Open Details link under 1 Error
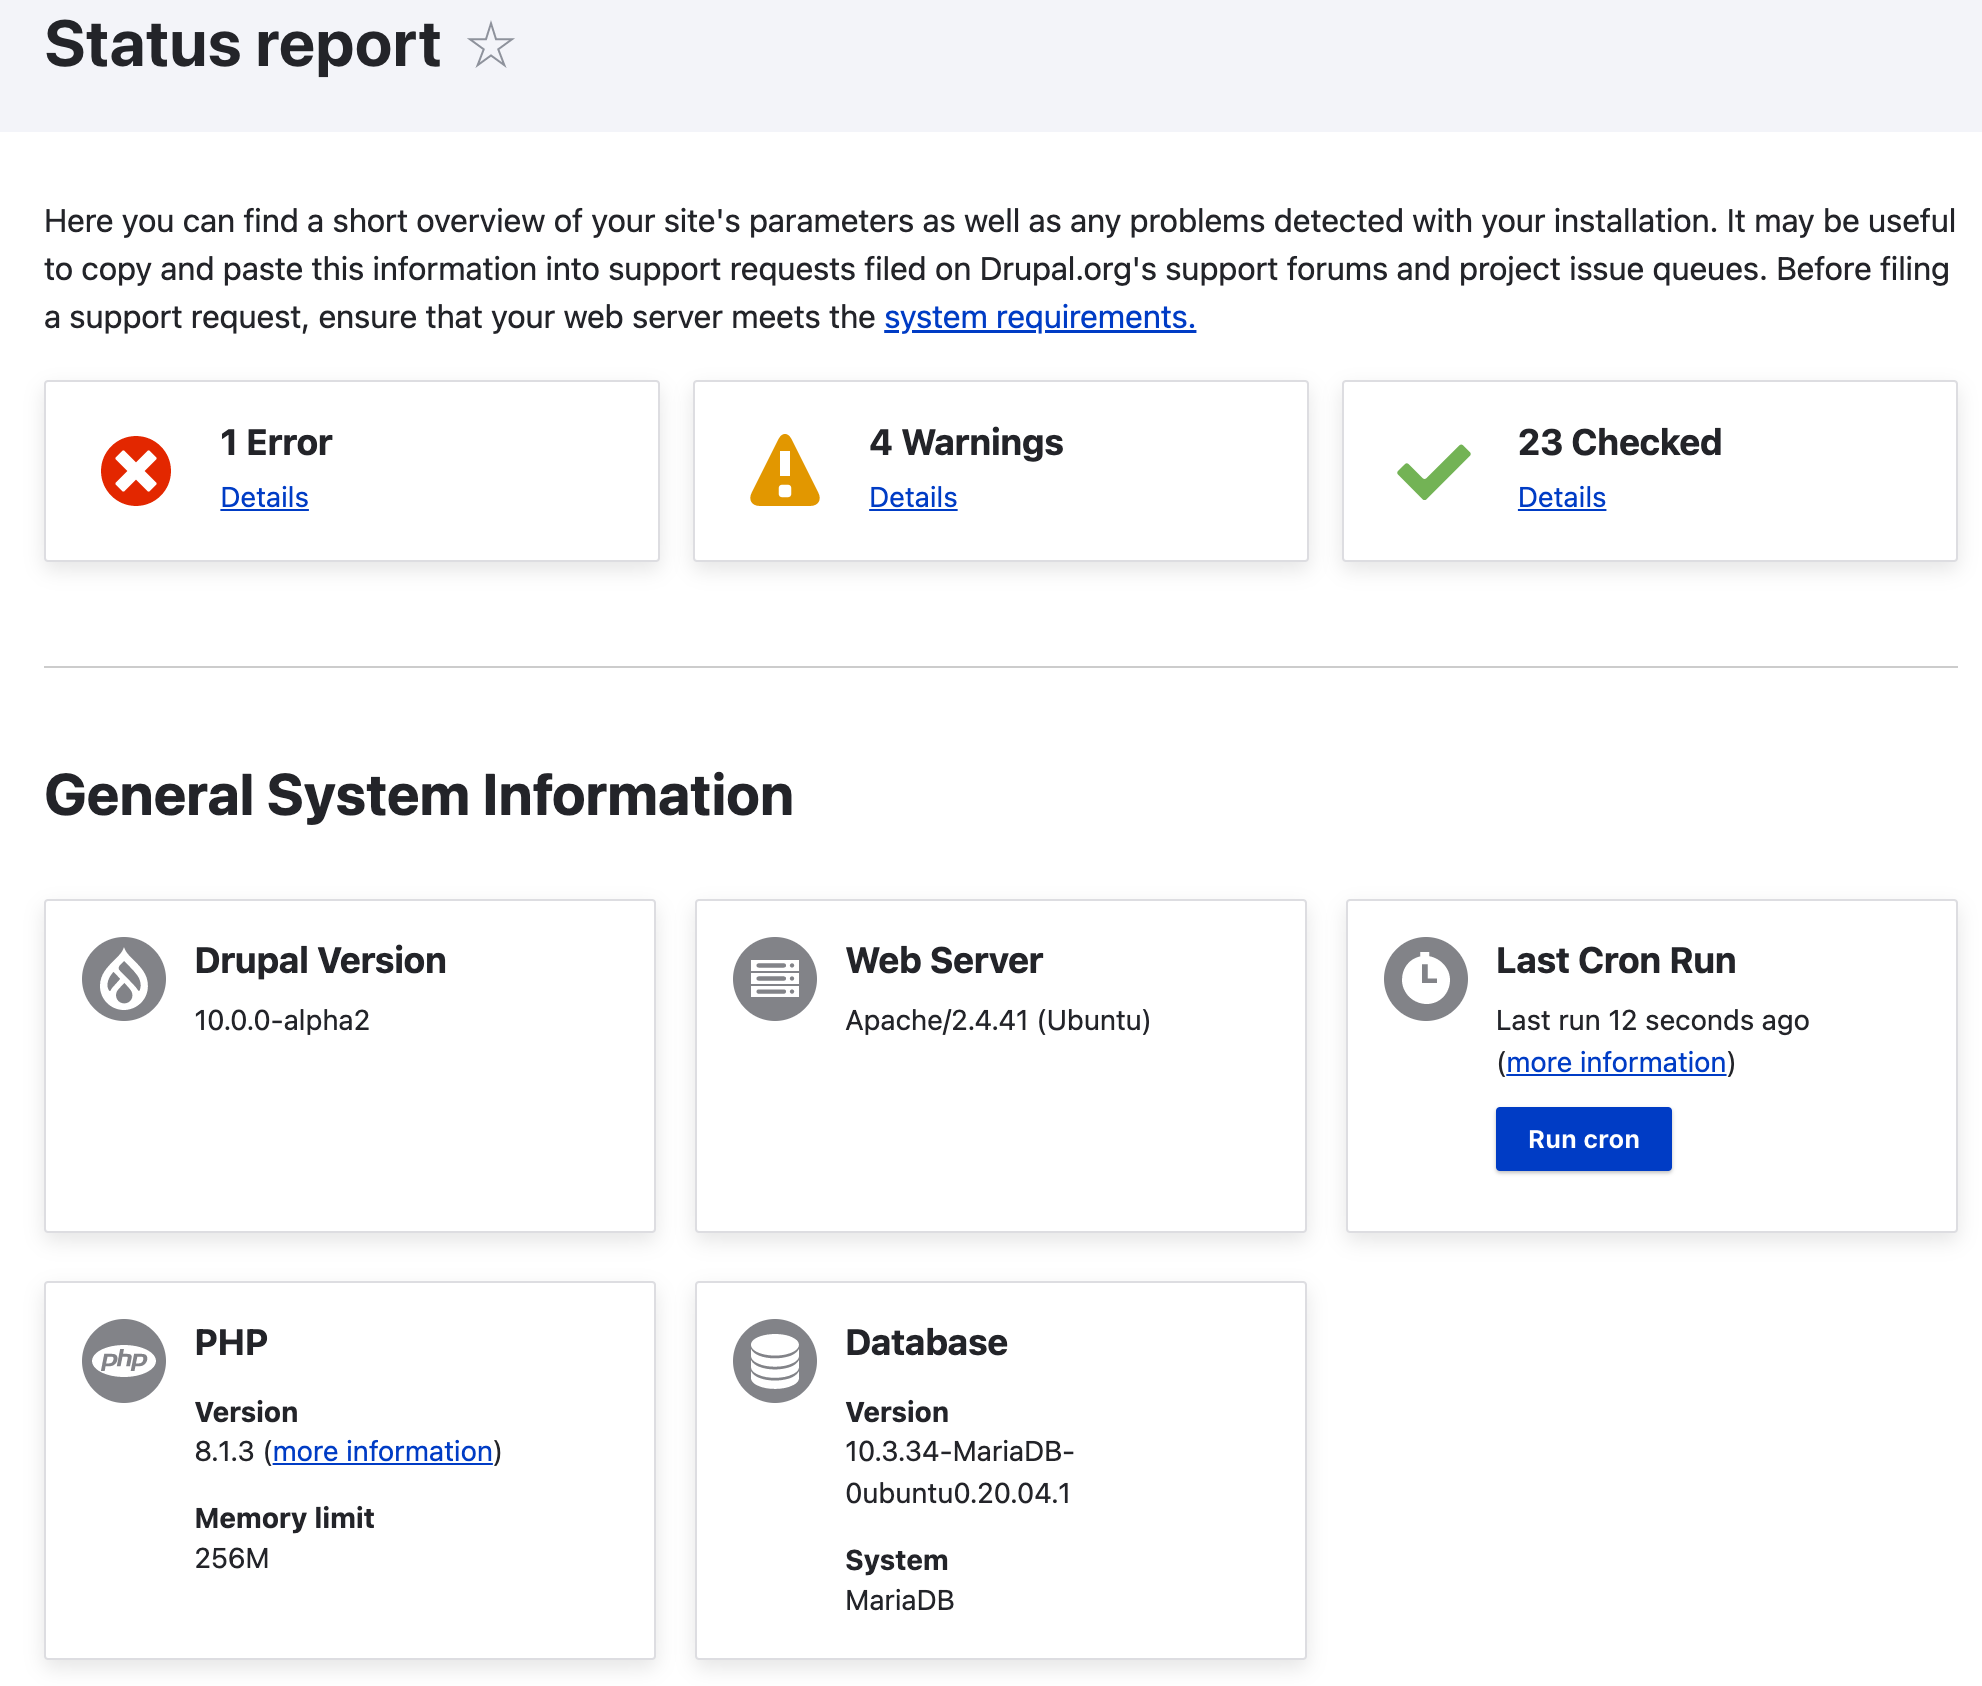1982x1686 pixels. (264, 497)
